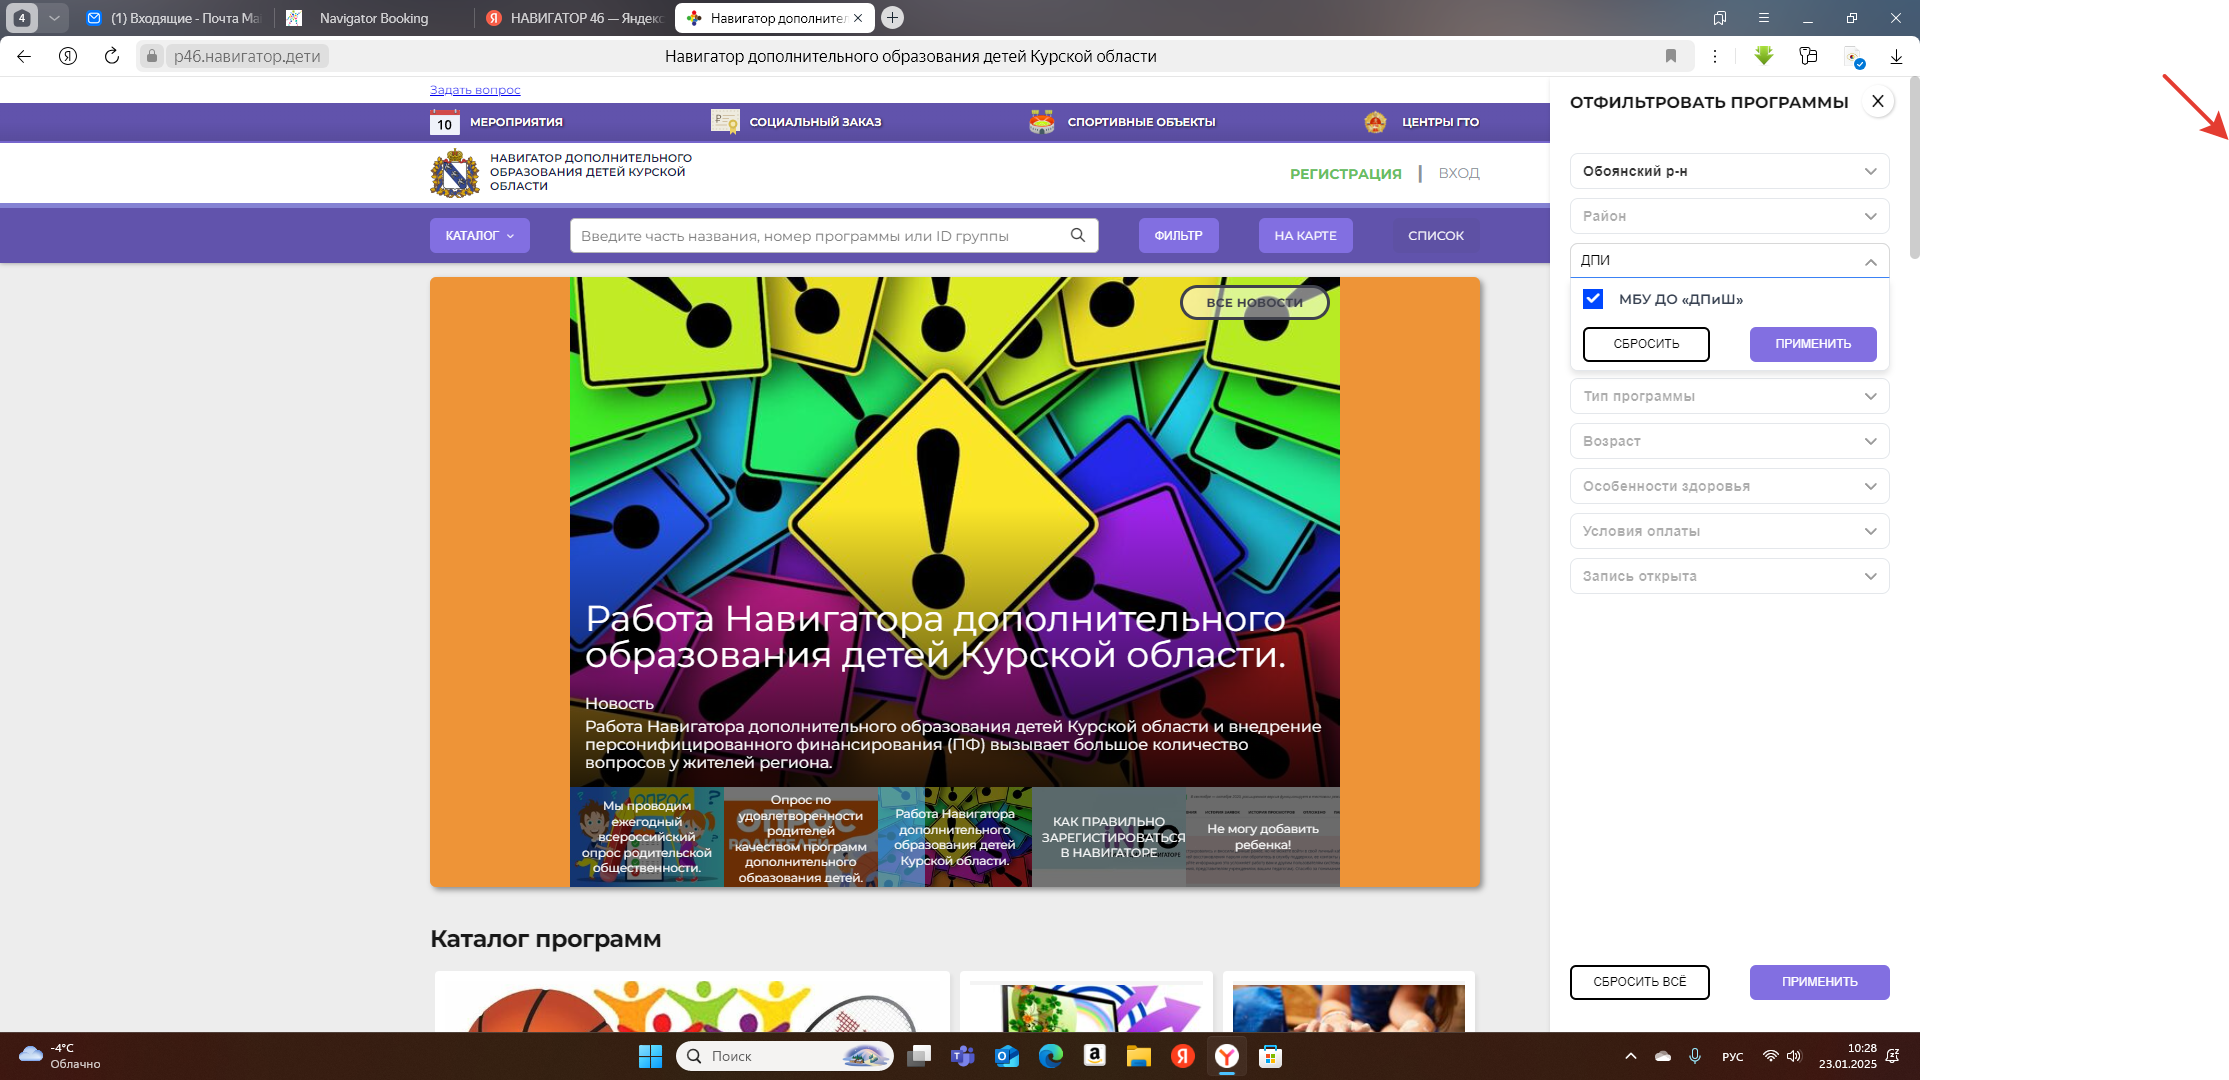
Task: Open the bookmarks collections icon in title bar
Action: point(1720,18)
